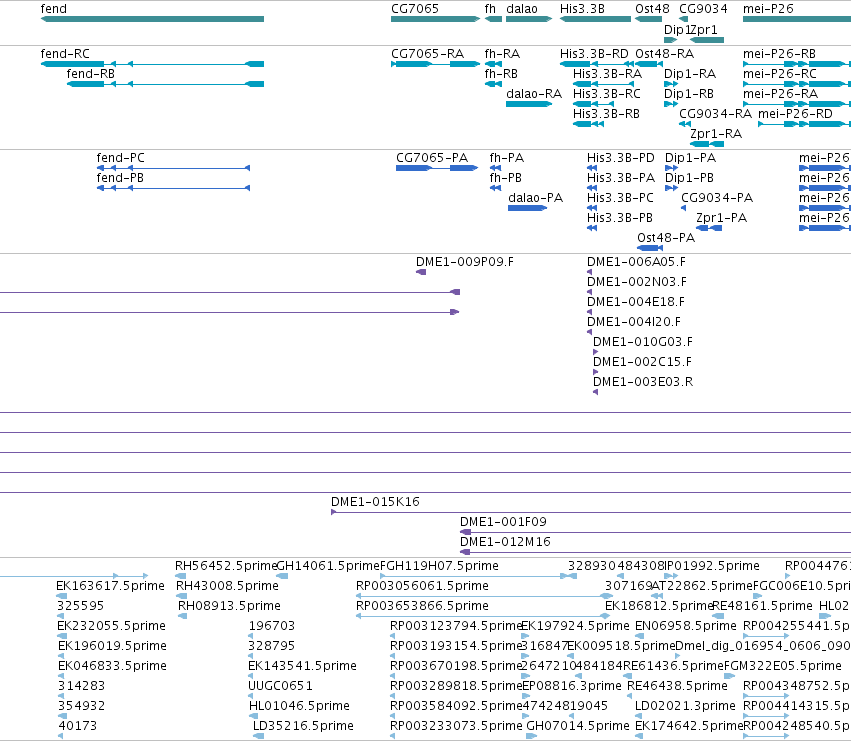The height and width of the screenshot is (741, 851).
Task: Click the DME1-012M16 clone label
Action: [x=505, y=542]
